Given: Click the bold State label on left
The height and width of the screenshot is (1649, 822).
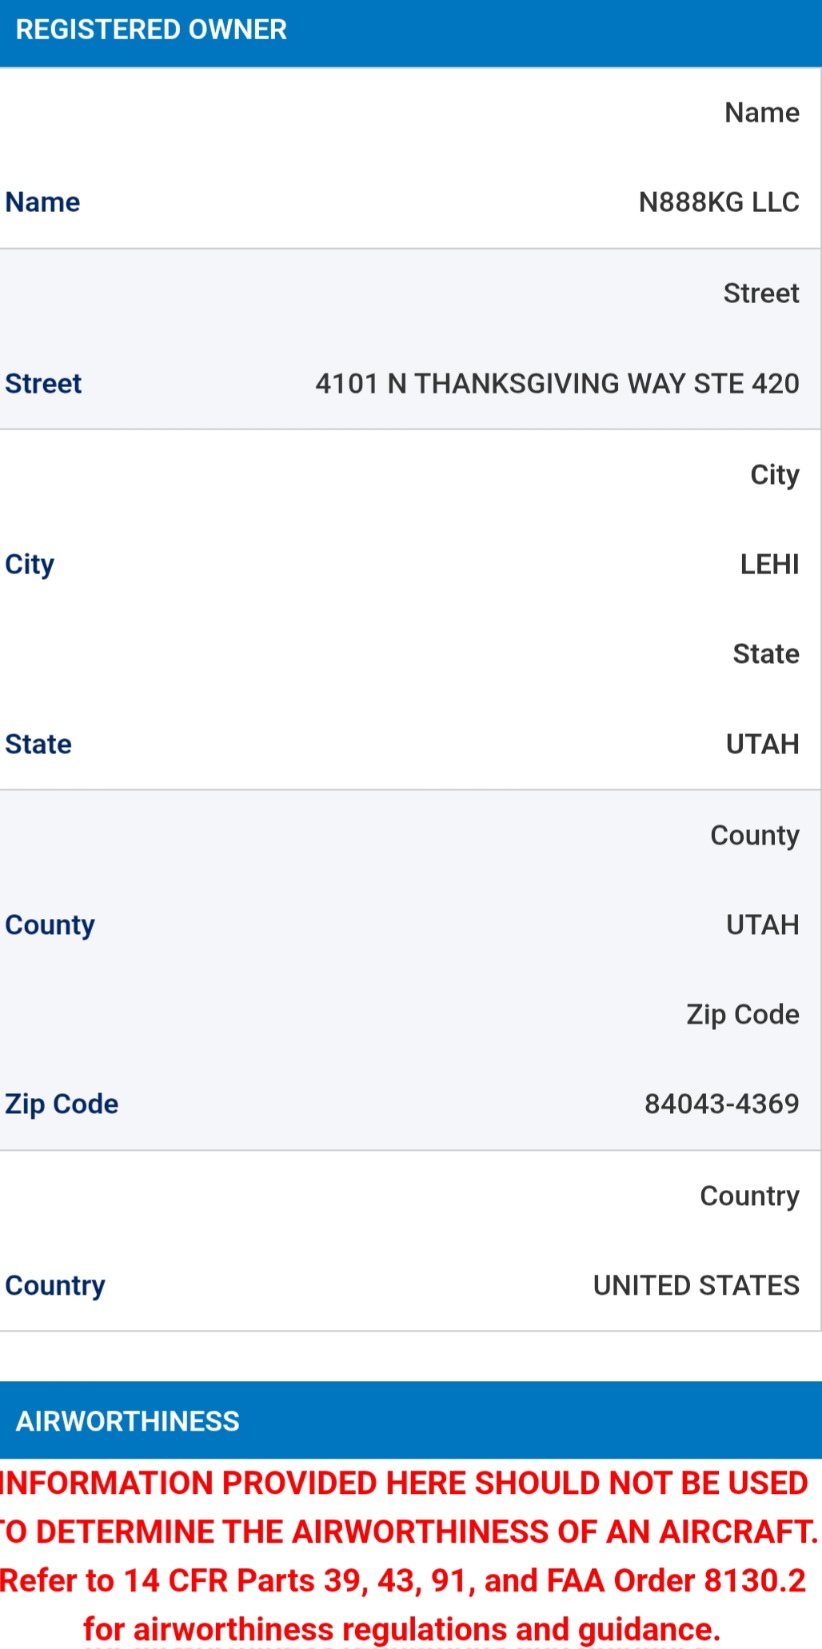Looking at the screenshot, I should [x=38, y=744].
